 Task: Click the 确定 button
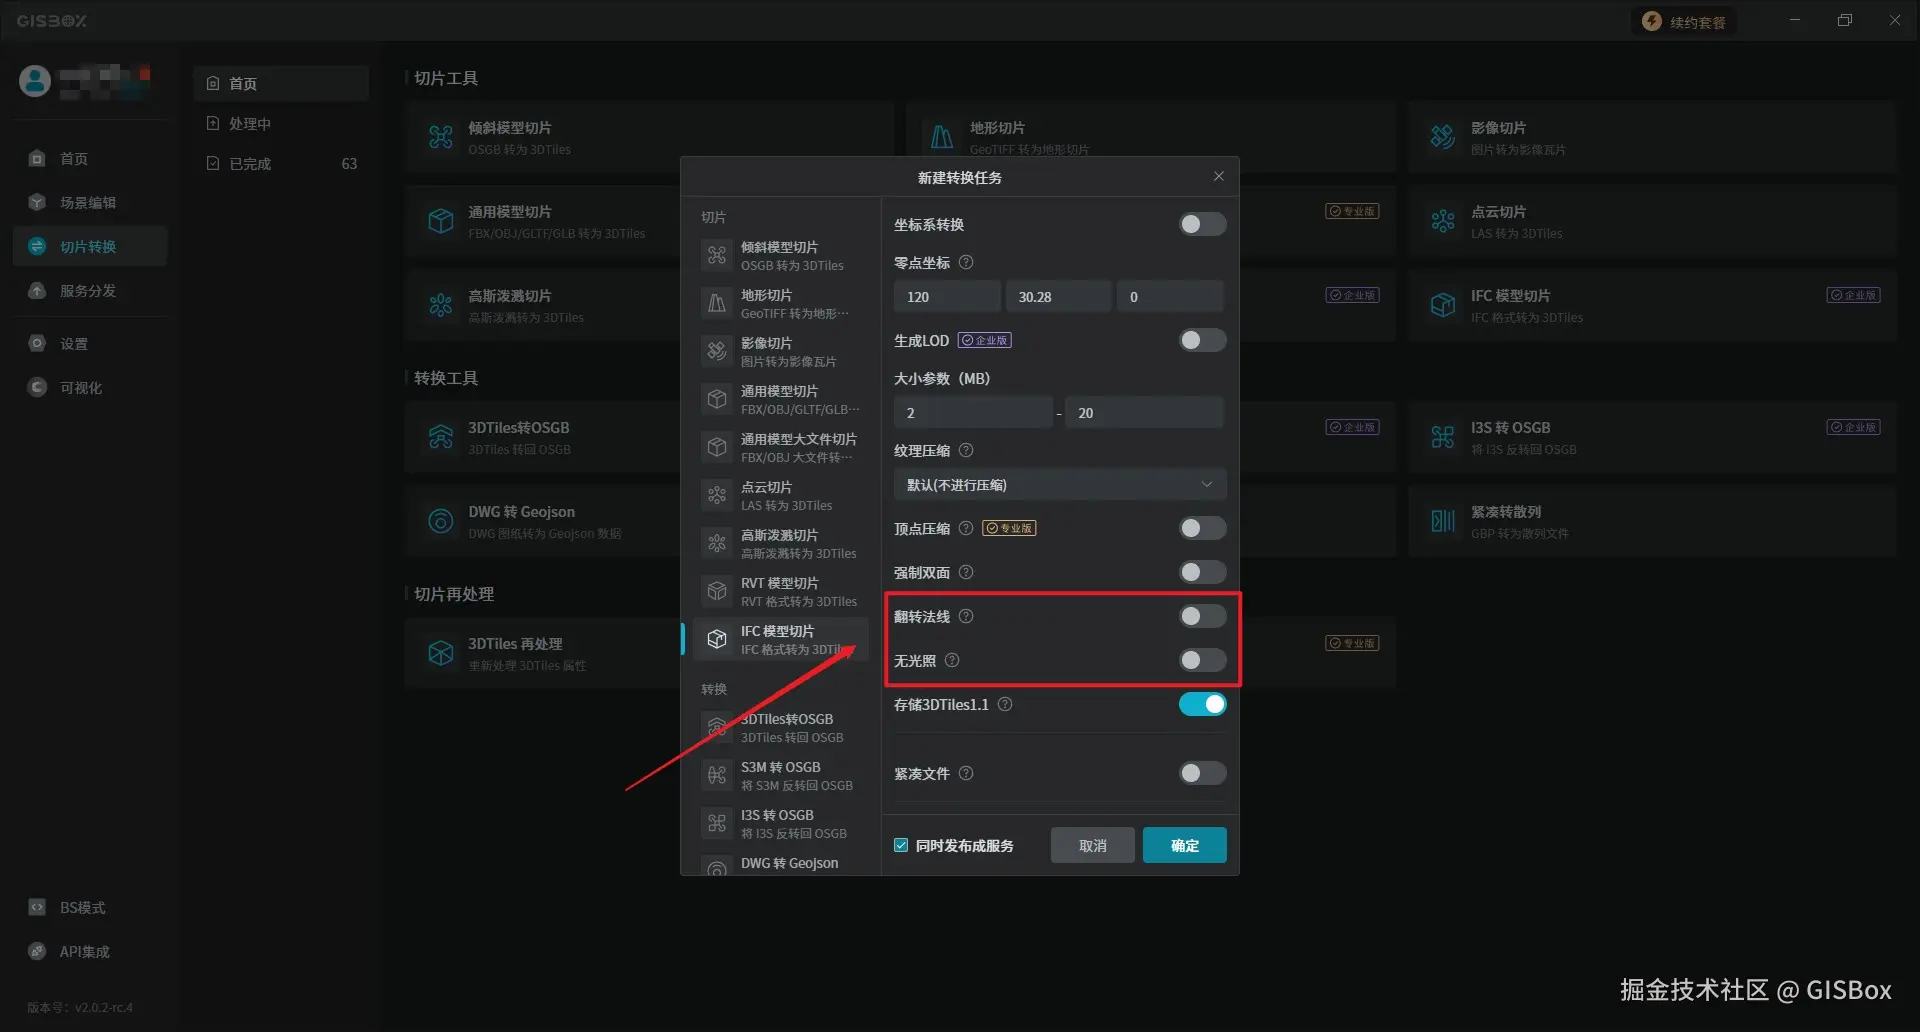1184,846
